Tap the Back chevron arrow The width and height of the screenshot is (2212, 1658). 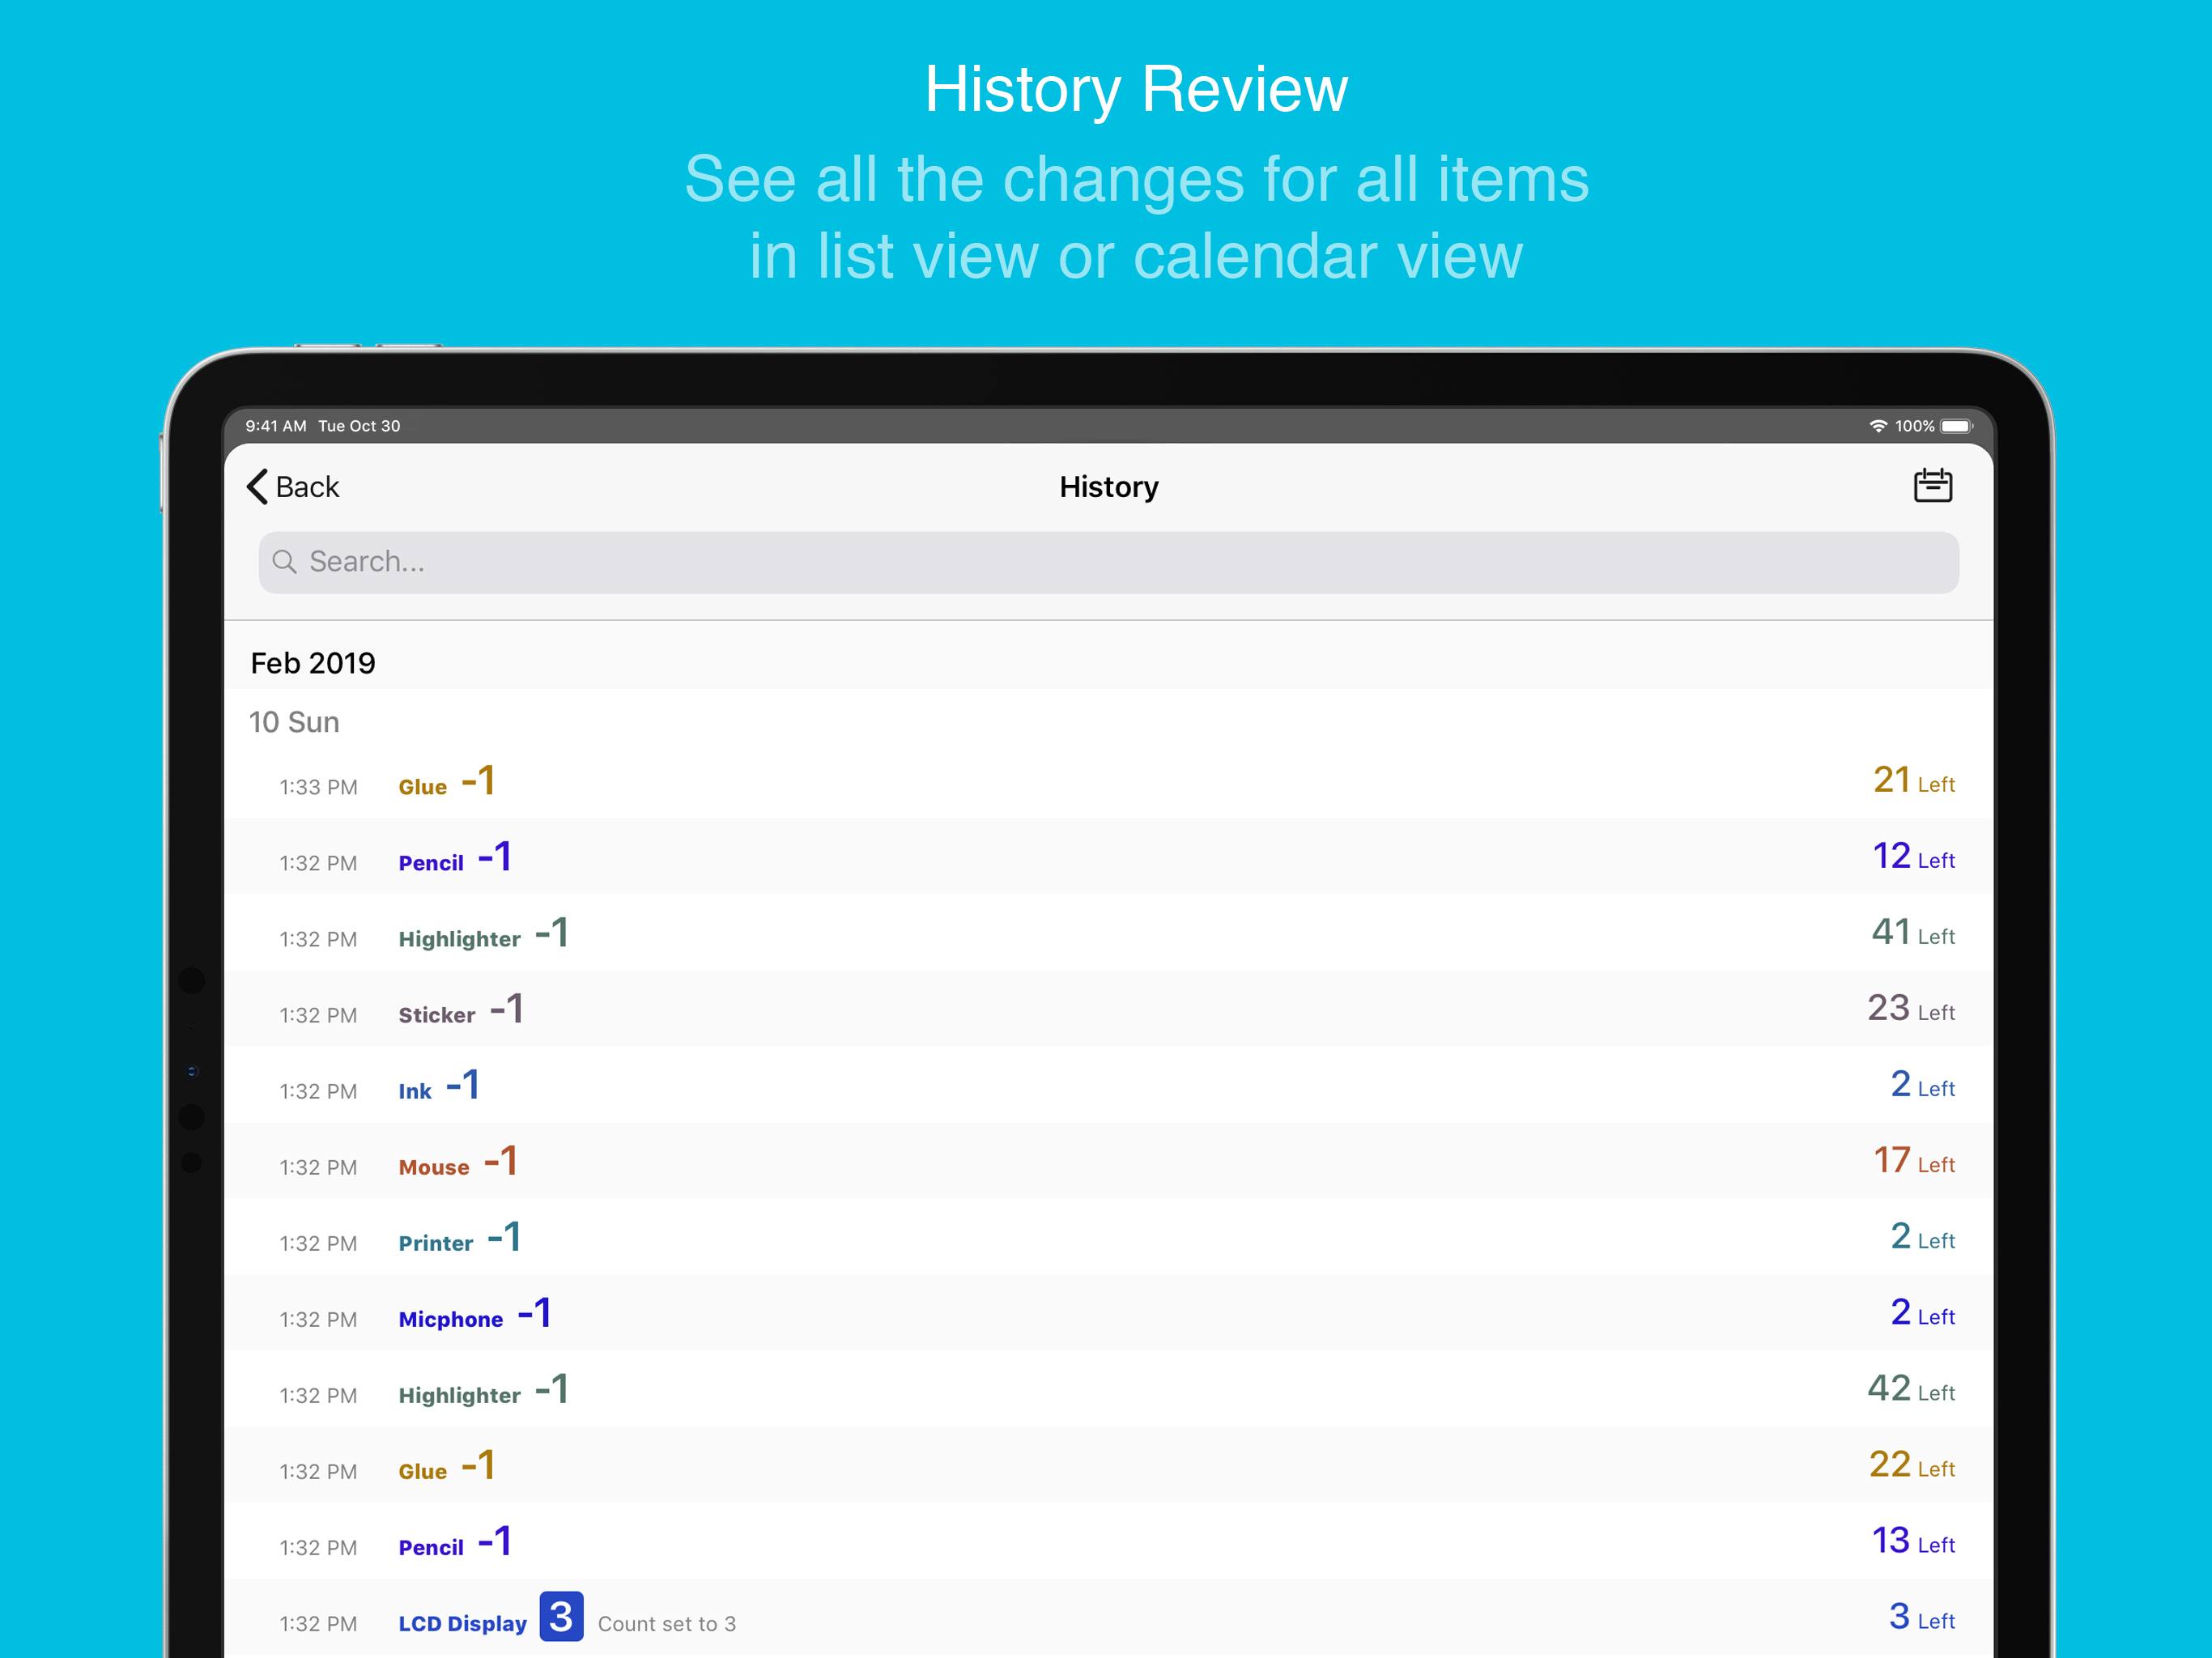(258, 487)
